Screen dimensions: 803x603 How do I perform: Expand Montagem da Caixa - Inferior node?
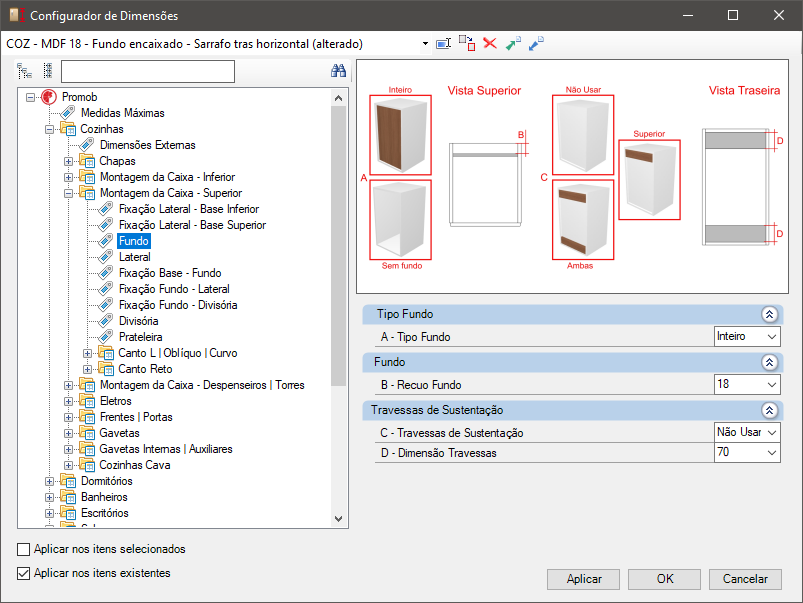[x=68, y=177]
